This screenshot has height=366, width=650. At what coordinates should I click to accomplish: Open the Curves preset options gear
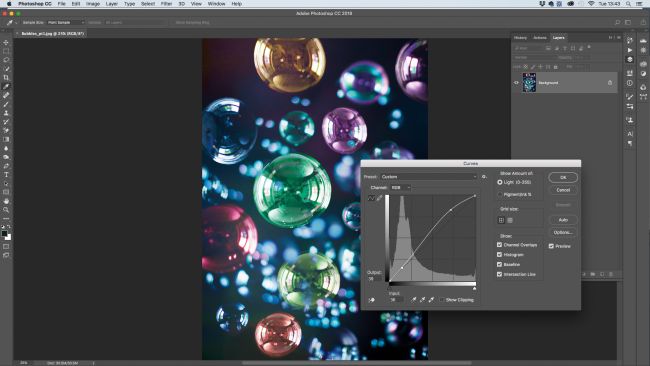[x=484, y=177]
